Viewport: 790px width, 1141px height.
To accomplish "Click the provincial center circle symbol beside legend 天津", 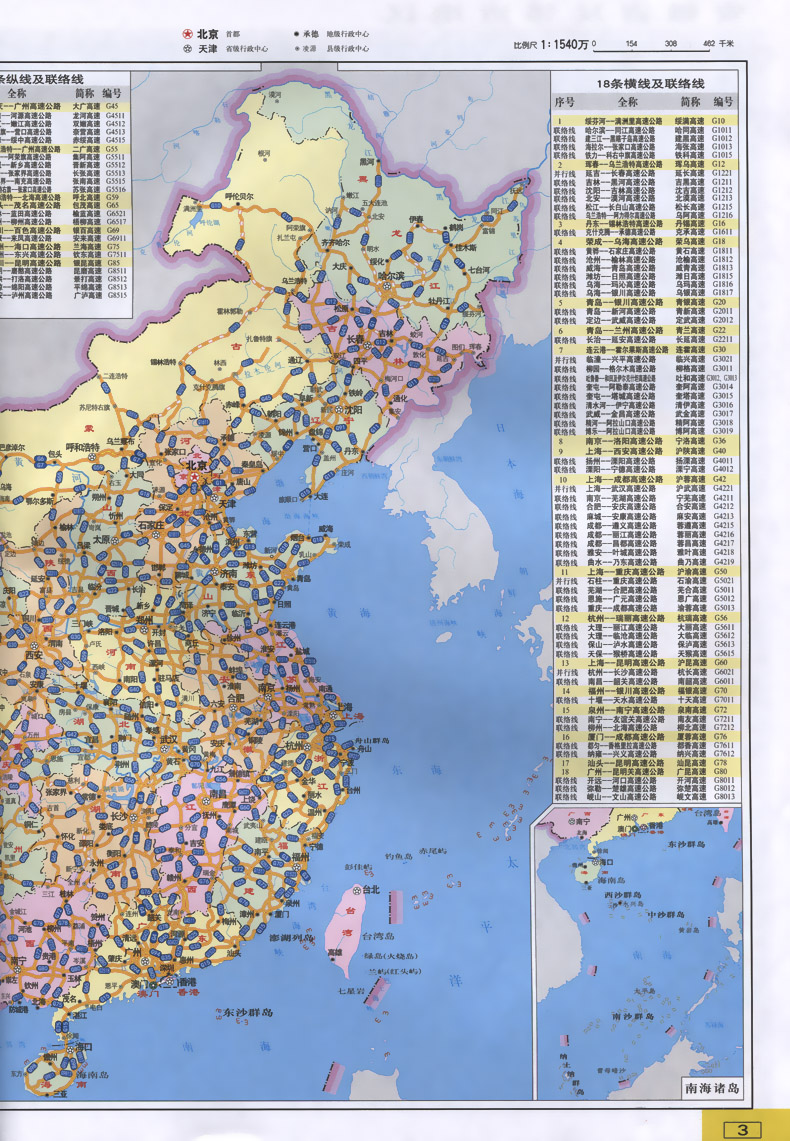I will pyautogui.click(x=187, y=49).
